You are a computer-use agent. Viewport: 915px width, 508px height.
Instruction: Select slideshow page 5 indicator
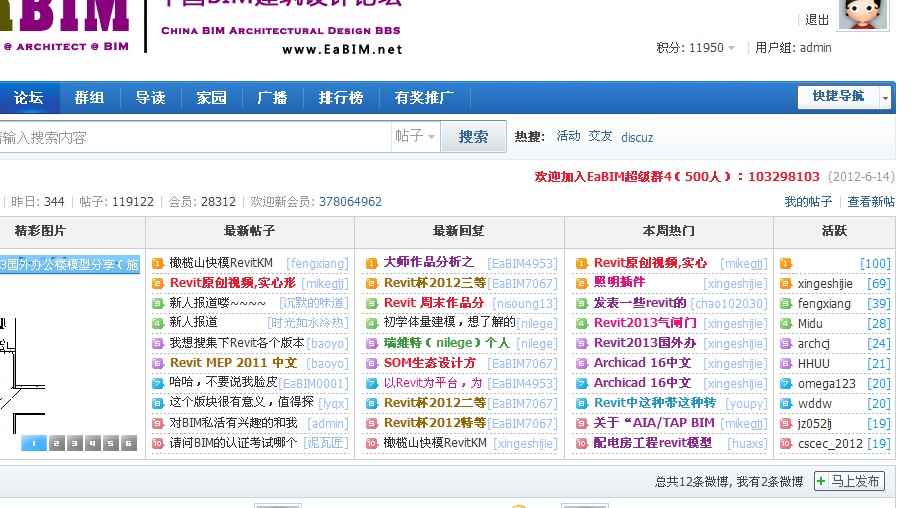click(110, 443)
